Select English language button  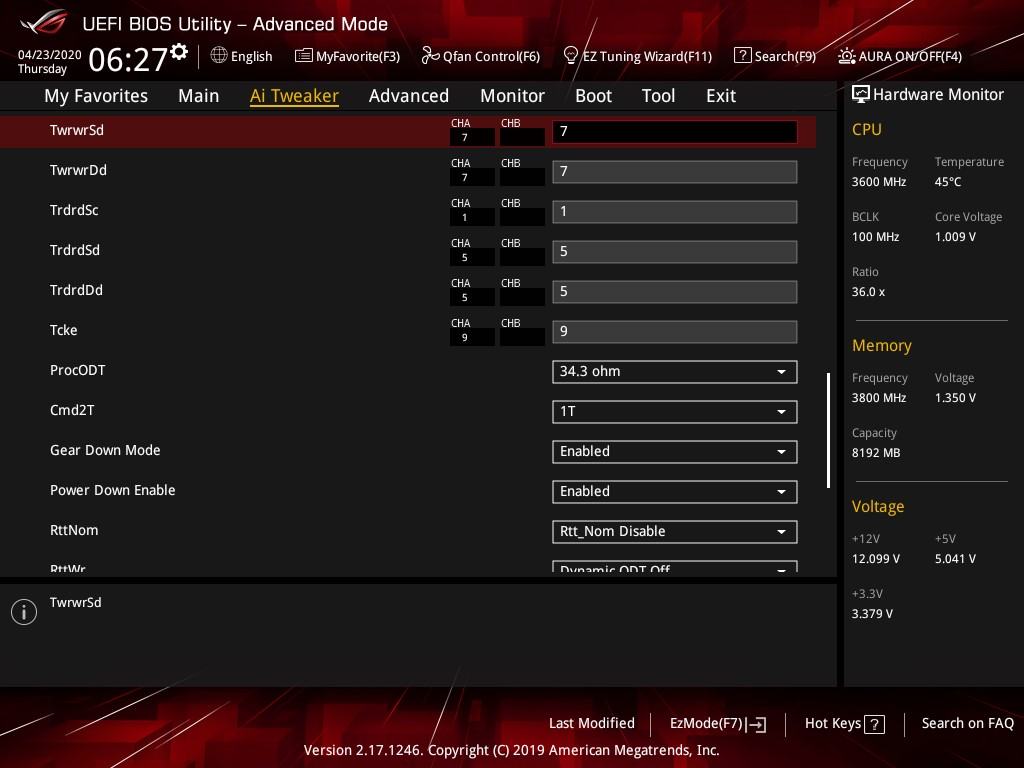[242, 56]
